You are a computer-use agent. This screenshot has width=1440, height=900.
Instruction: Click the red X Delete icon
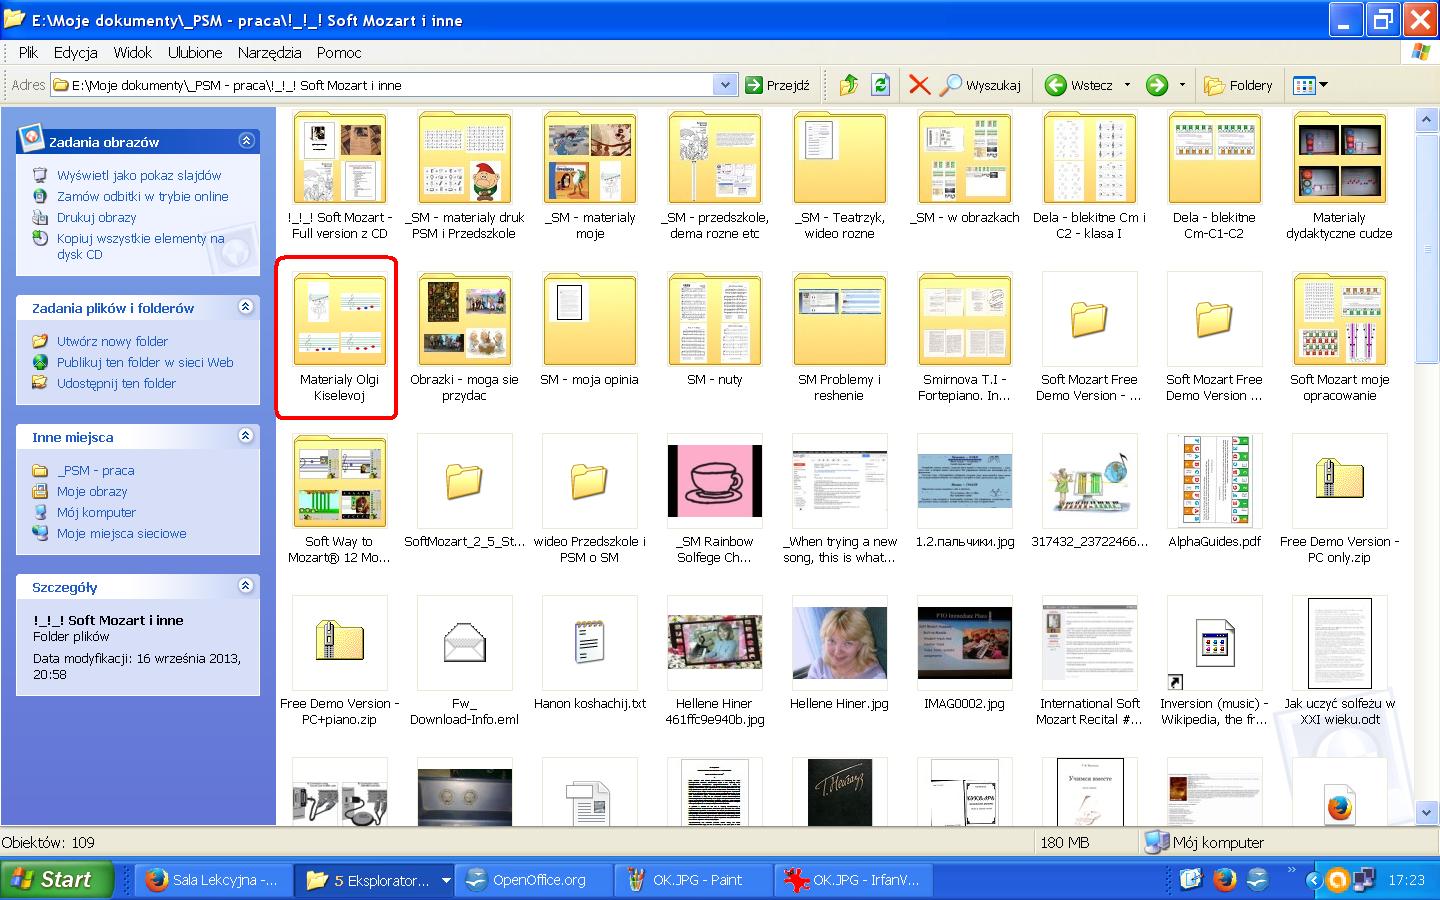pos(919,85)
